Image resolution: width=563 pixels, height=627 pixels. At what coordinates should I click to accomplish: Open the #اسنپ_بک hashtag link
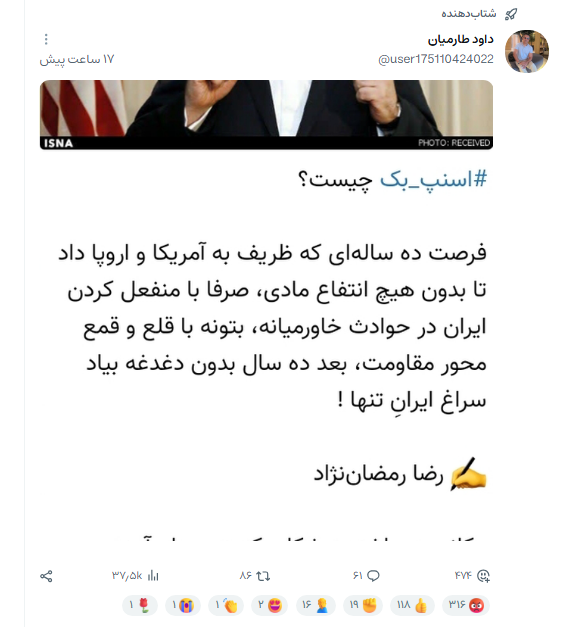point(433,180)
